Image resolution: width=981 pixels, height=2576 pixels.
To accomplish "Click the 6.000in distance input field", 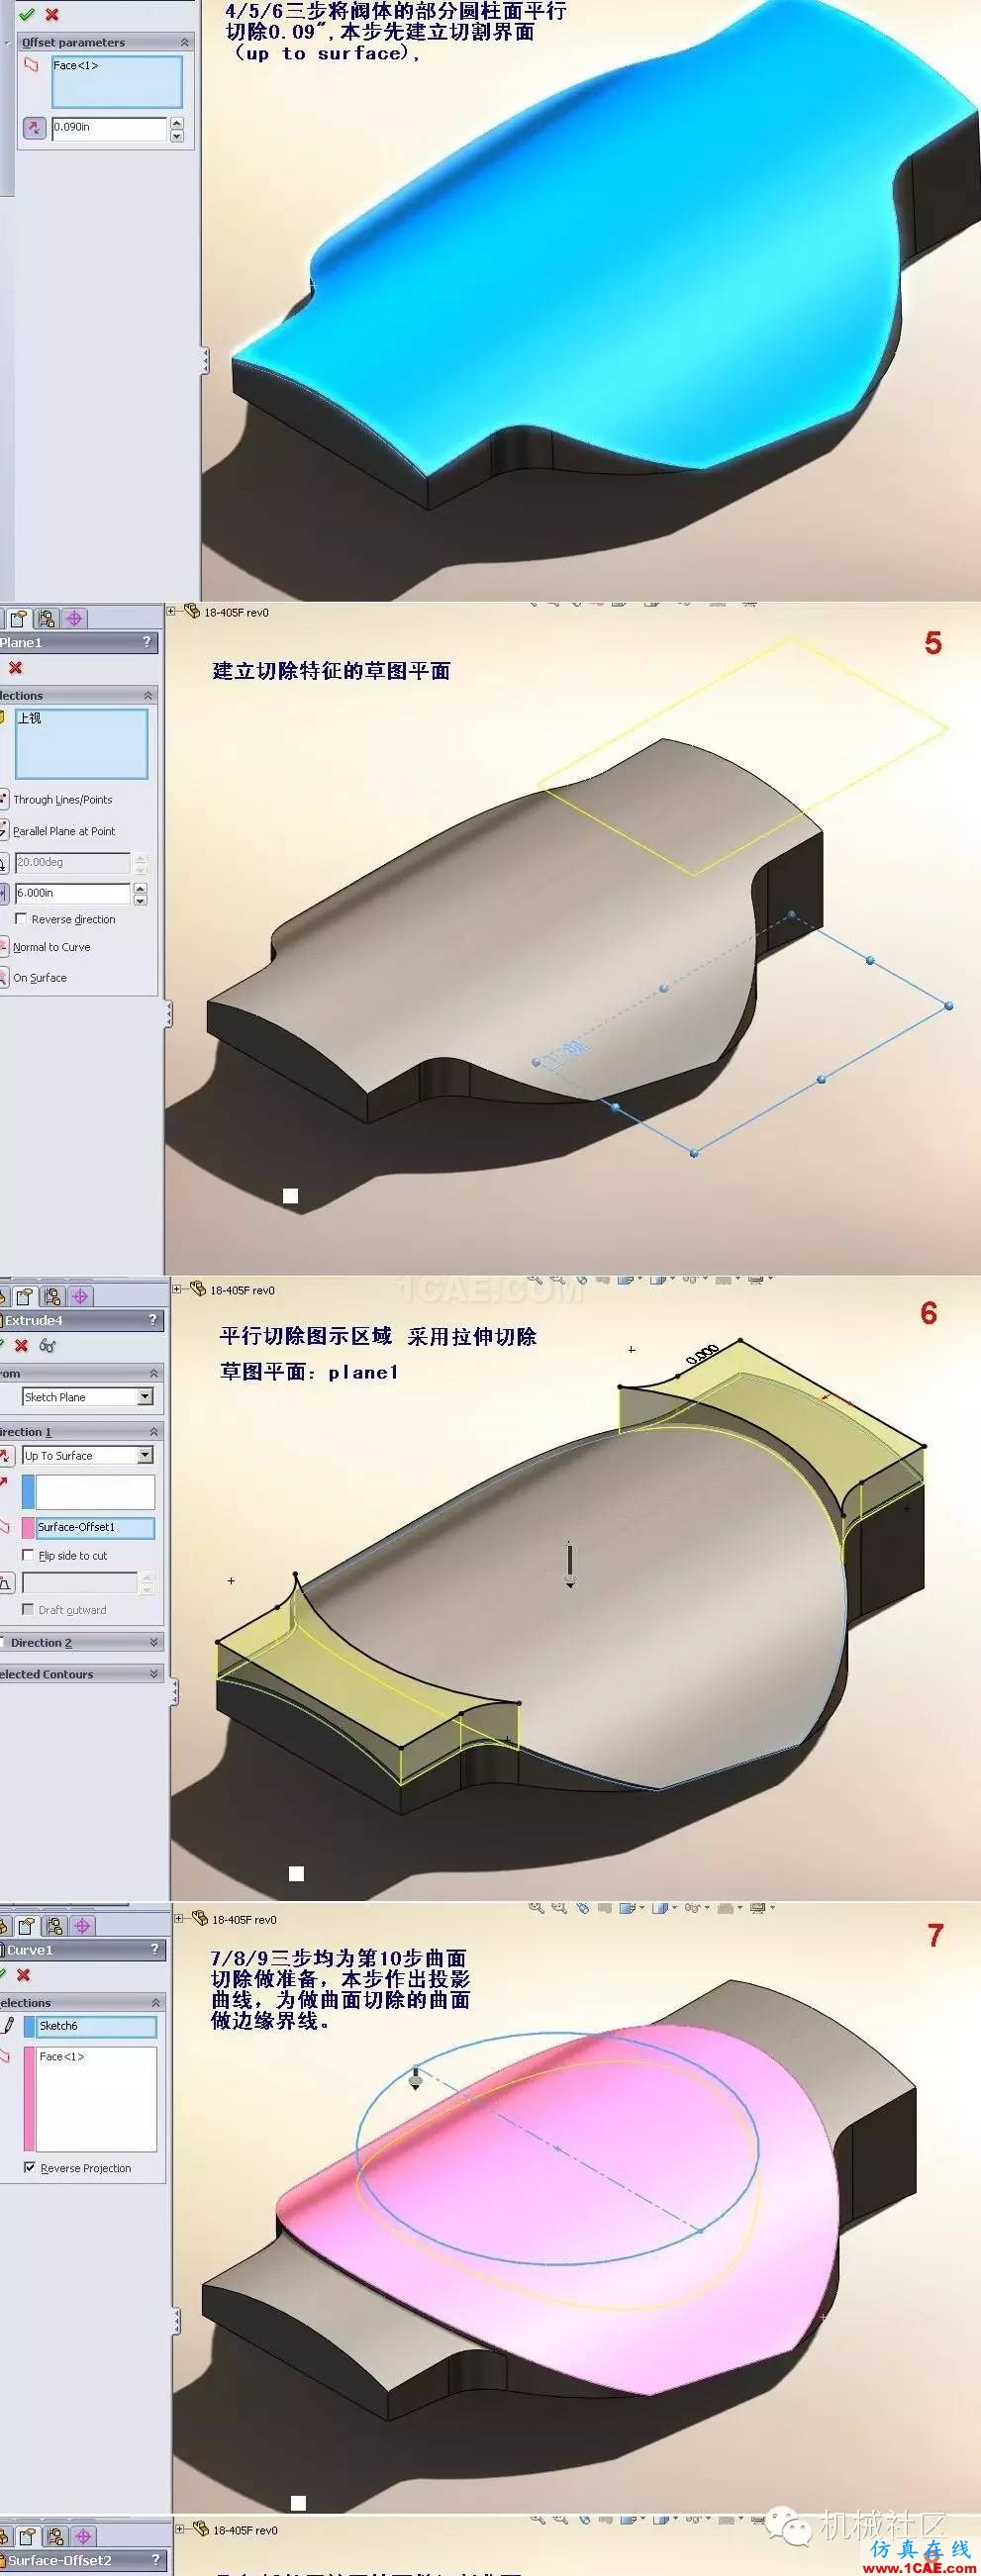I will 72,893.
